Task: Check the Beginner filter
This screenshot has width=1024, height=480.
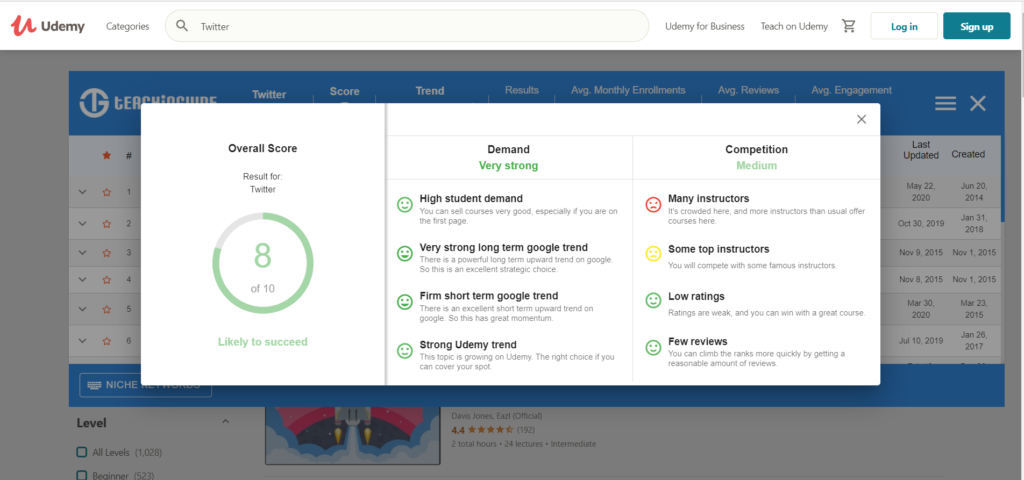Action: (x=82, y=475)
